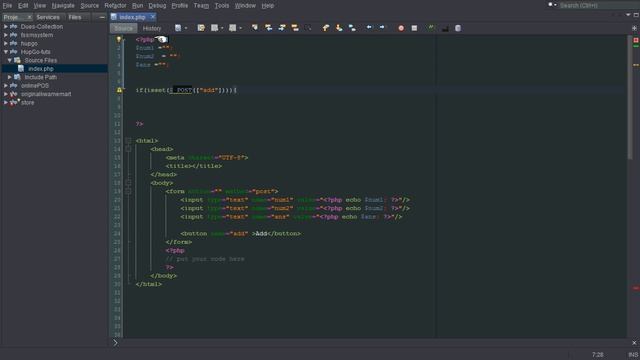Click Find Next Occurrence icon
The width and height of the screenshot is (640, 360).
click(x=282, y=28)
